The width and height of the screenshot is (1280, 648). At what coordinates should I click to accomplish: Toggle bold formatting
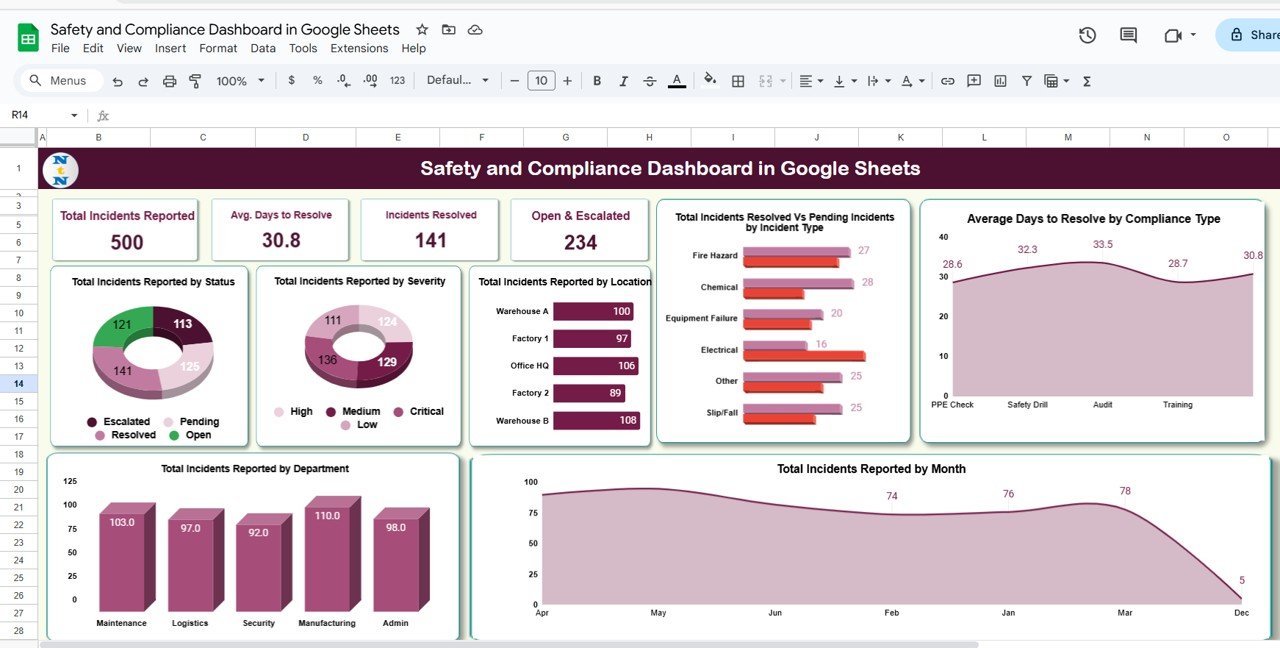597,81
